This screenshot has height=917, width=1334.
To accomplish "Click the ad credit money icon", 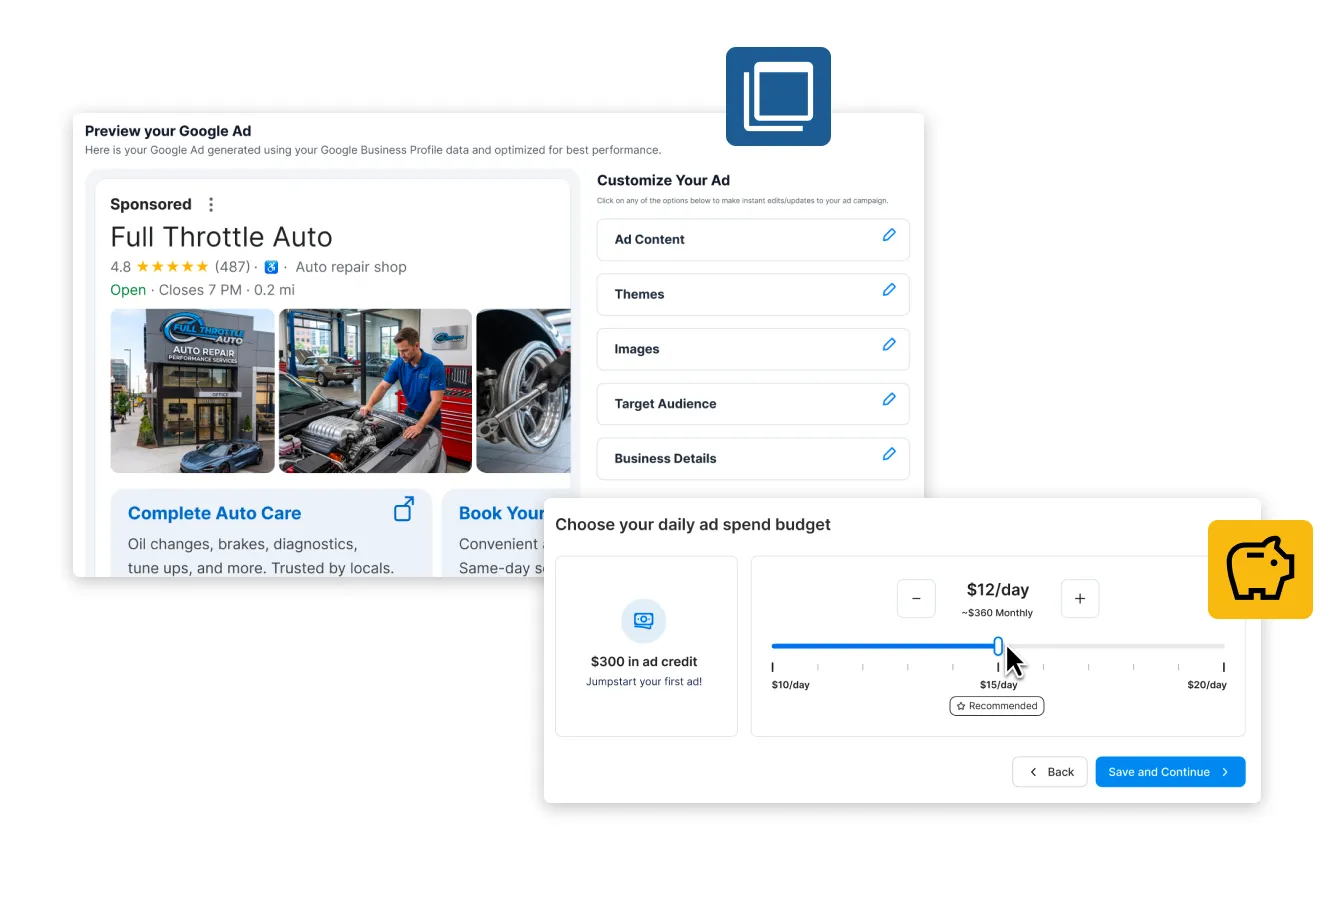I will pos(644,621).
